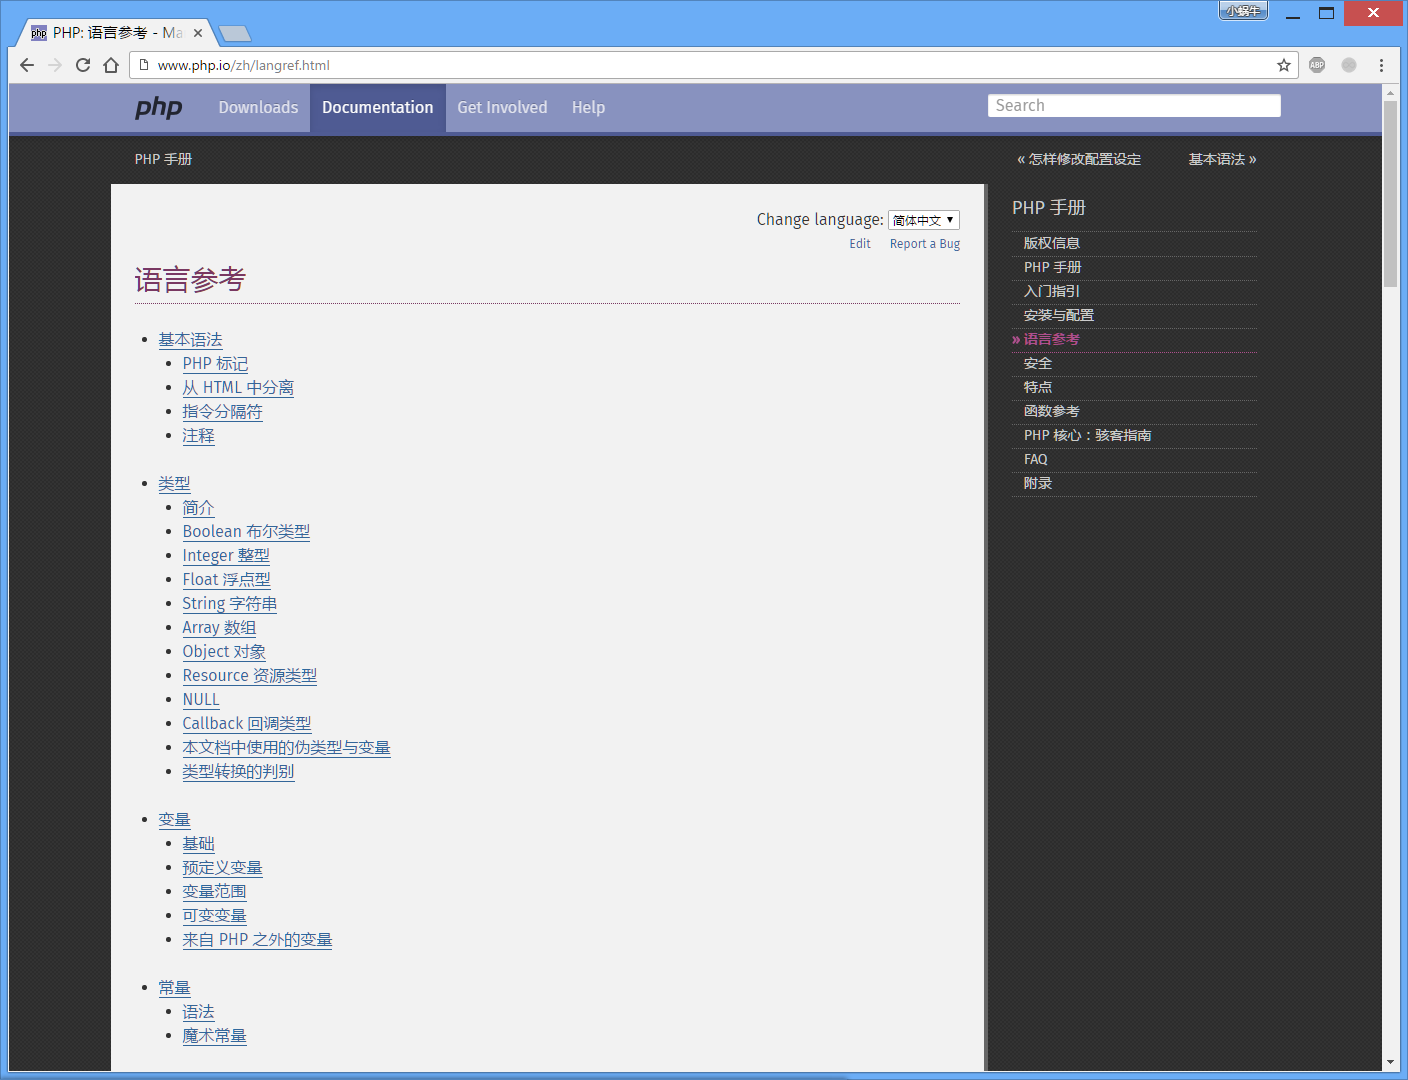1408x1080 pixels.
Task: Open sidebar 安装与配置 item
Action: point(1134,315)
